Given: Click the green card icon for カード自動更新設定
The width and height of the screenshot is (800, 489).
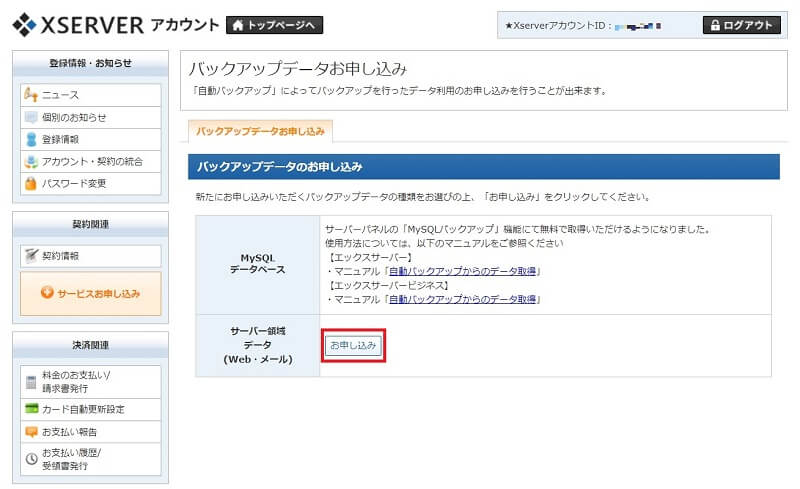Looking at the screenshot, I should (32, 408).
